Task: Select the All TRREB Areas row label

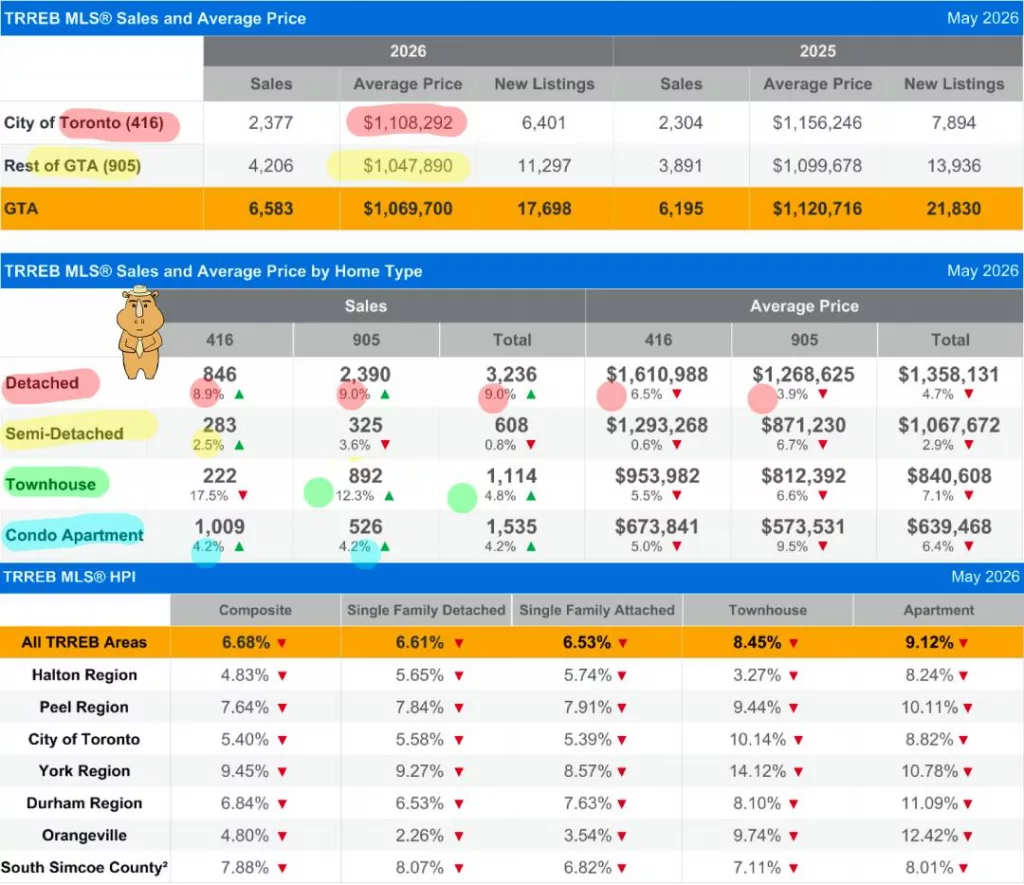Action: pyautogui.click(x=84, y=643)
